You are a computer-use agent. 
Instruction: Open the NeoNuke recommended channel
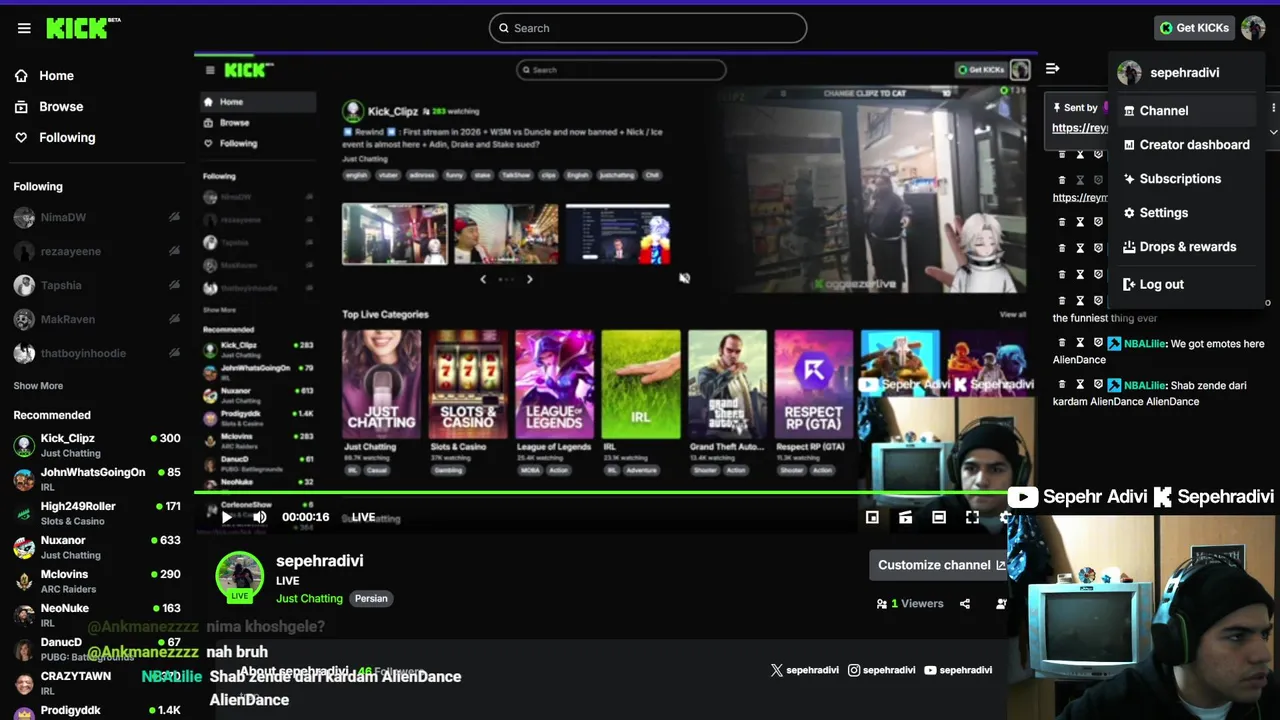coord(96,615)
